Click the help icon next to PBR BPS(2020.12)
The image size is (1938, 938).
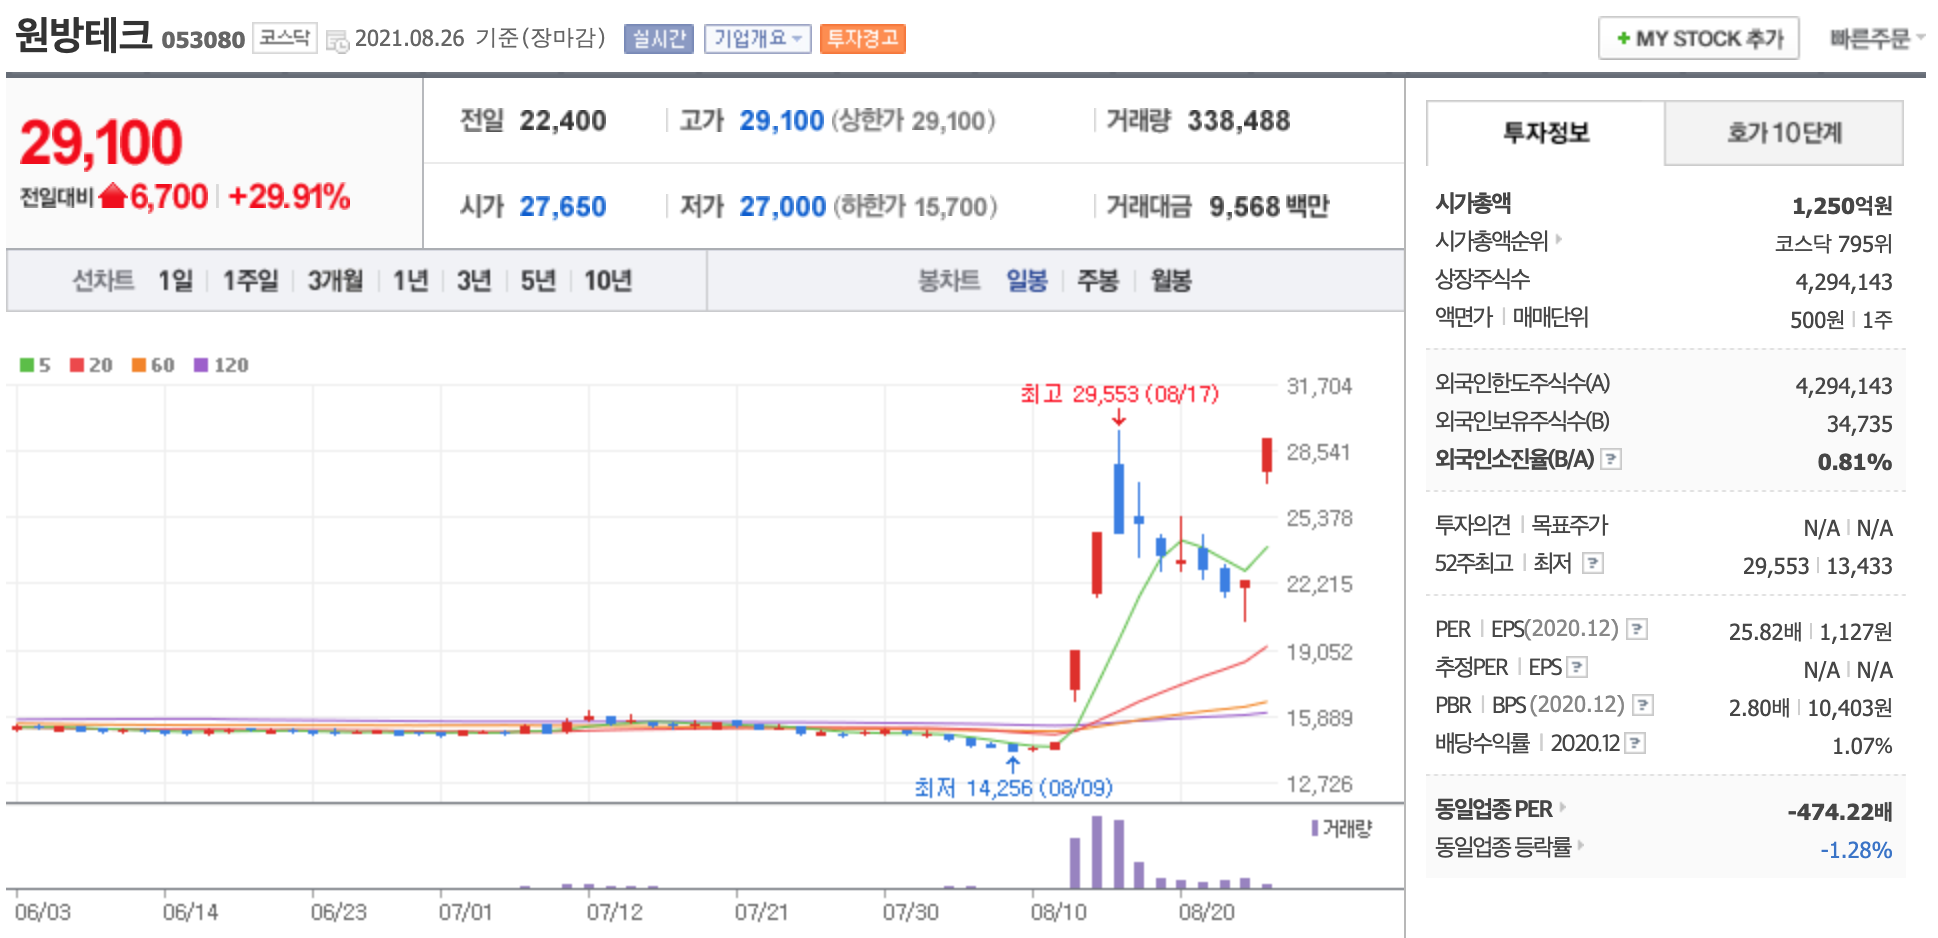(x=1643, y=705)
